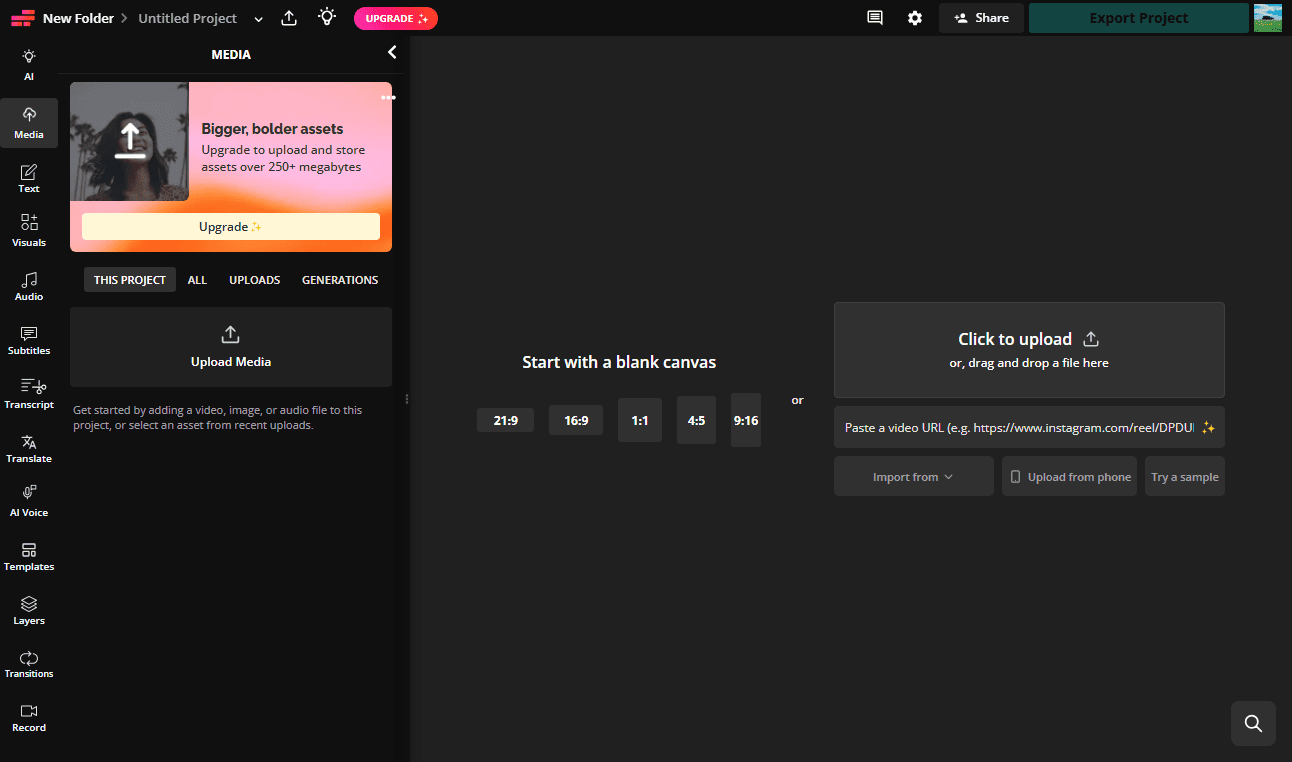Open the Transcript panel

[29, 394]
